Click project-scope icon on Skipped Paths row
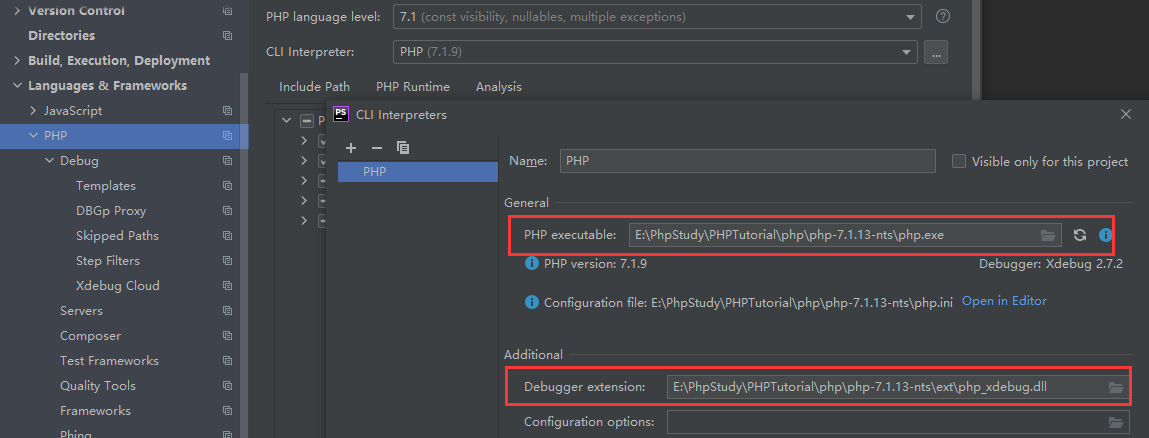The width and height of the screenshot is (1149, 438). click(x=228, y=236)
